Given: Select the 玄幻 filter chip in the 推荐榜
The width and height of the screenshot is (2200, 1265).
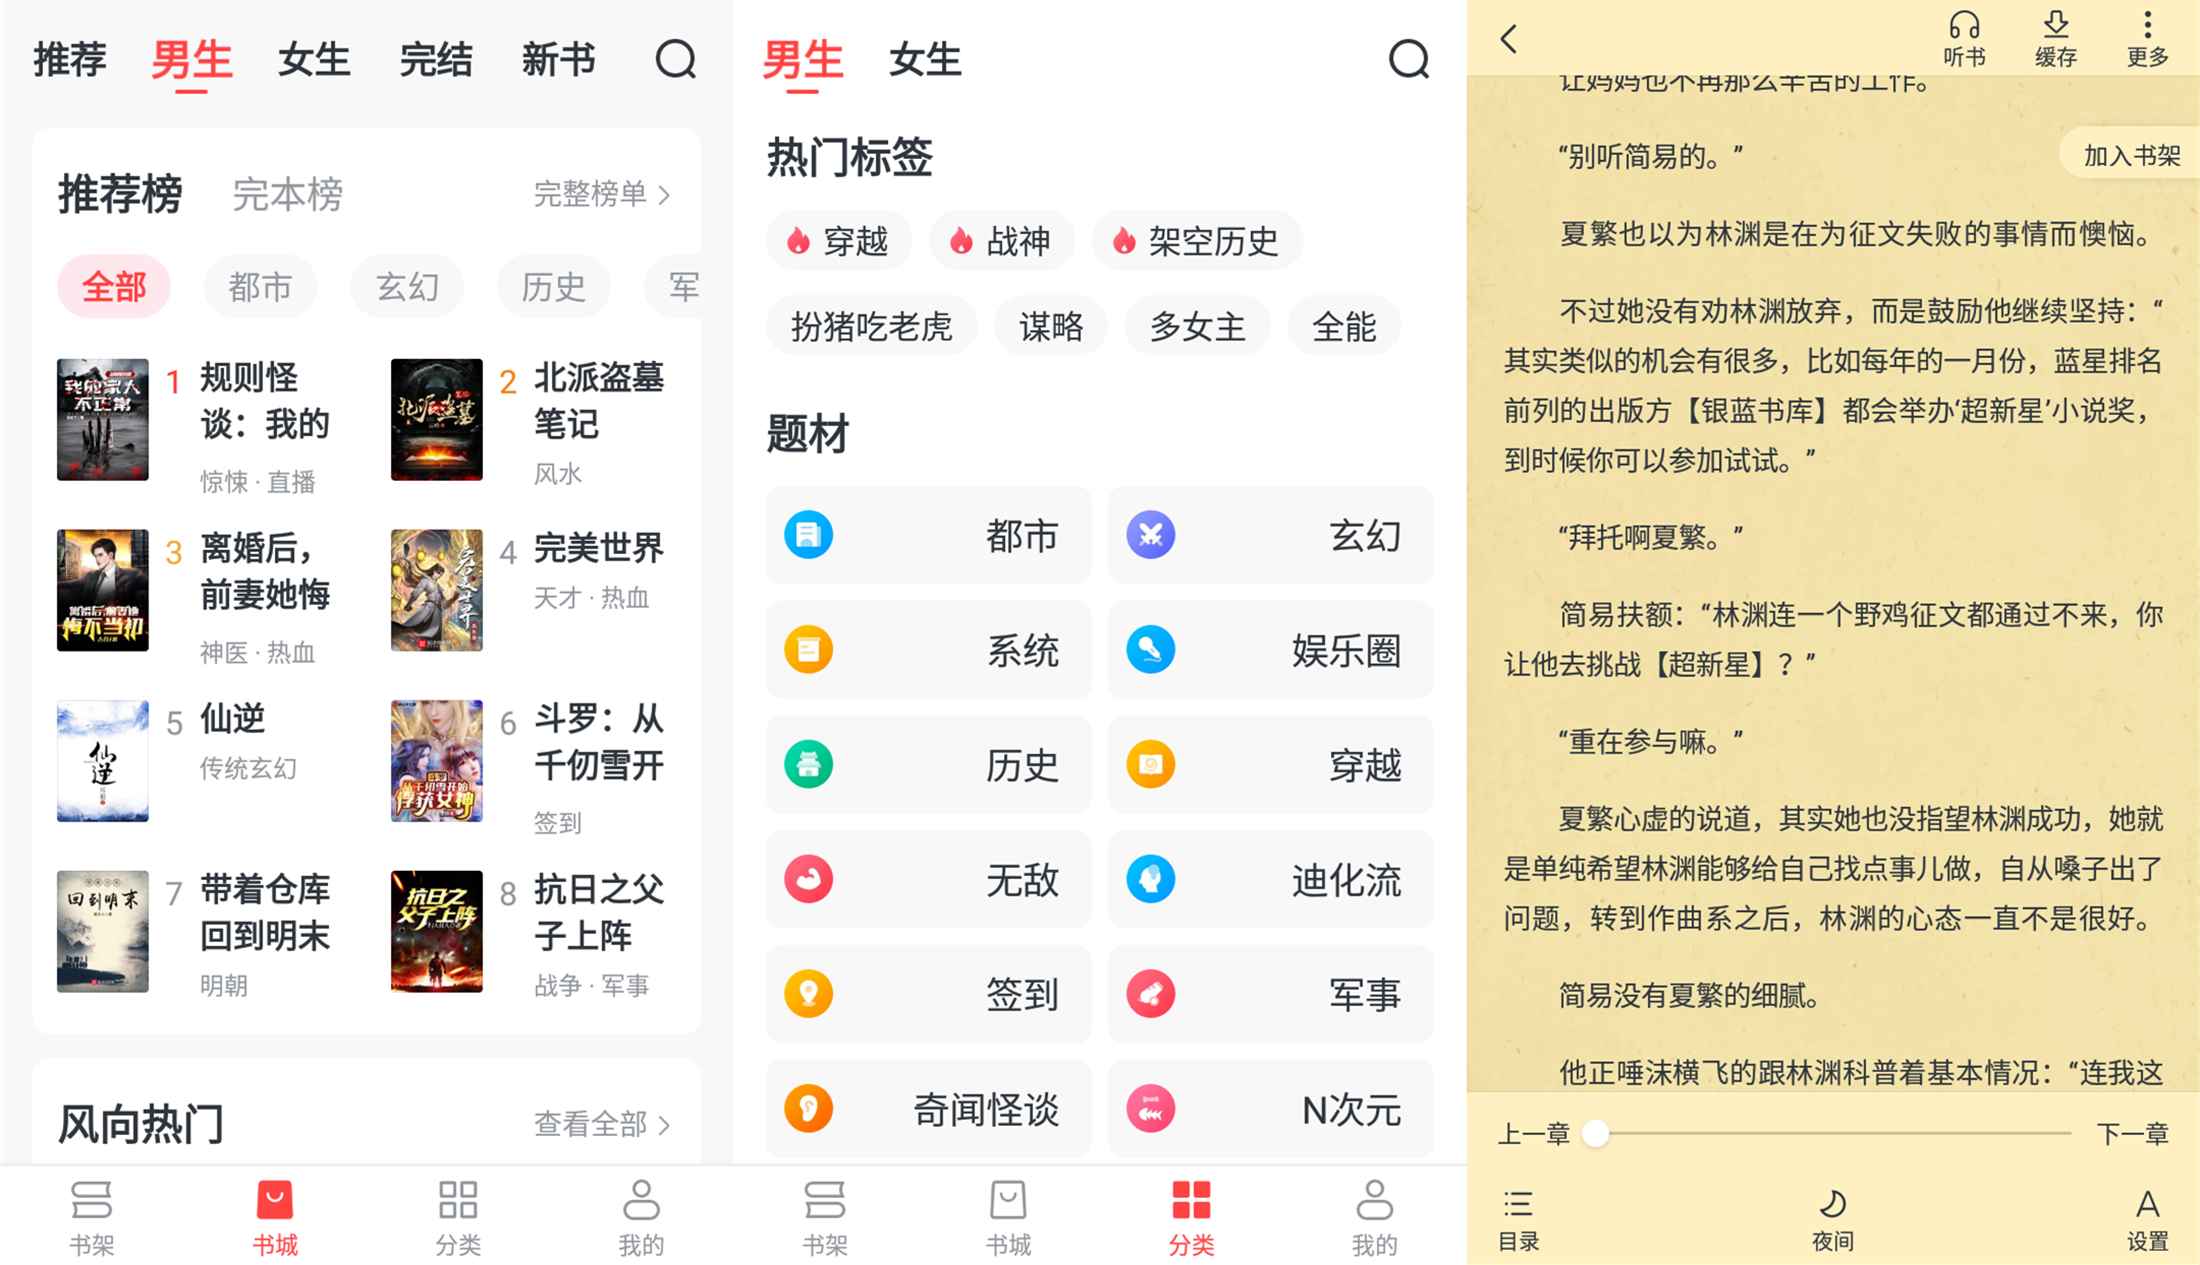Looking at the screenshot, I should click(x=407, y=287).
